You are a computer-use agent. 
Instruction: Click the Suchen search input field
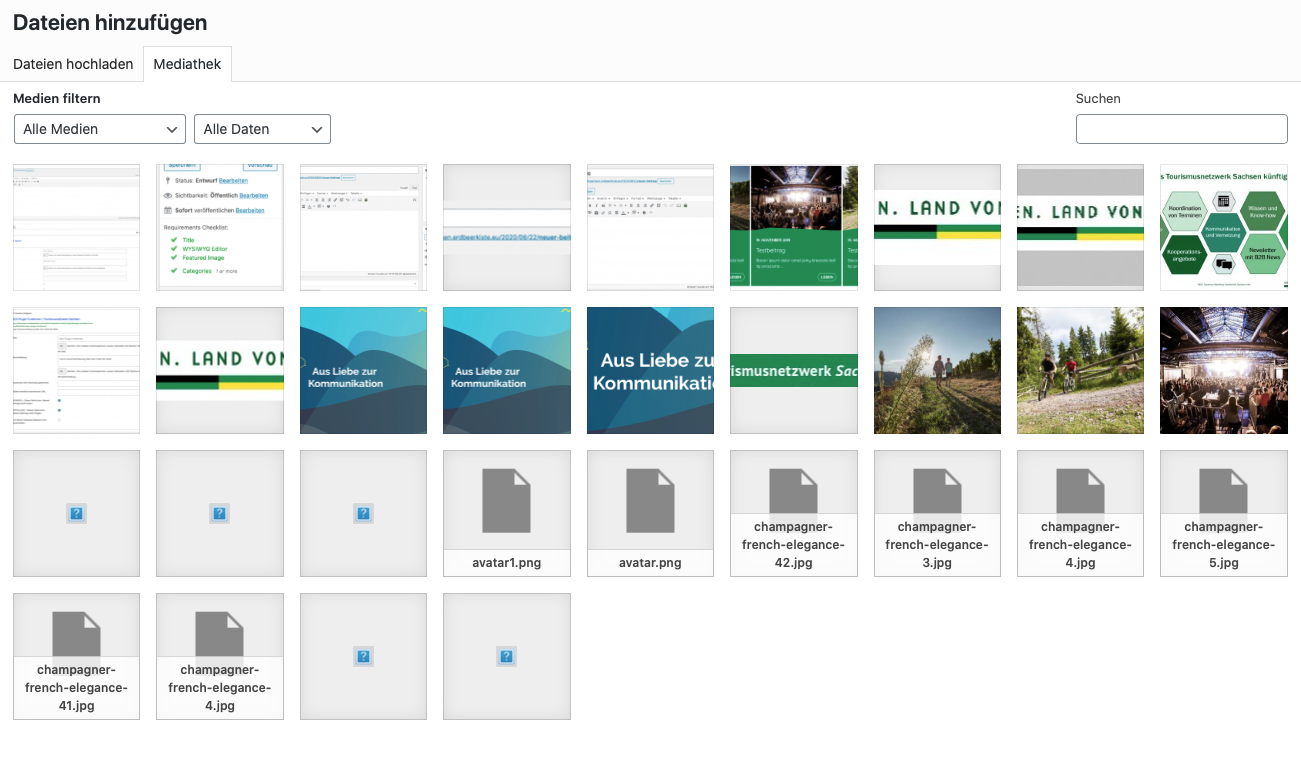pos(1181,129)
